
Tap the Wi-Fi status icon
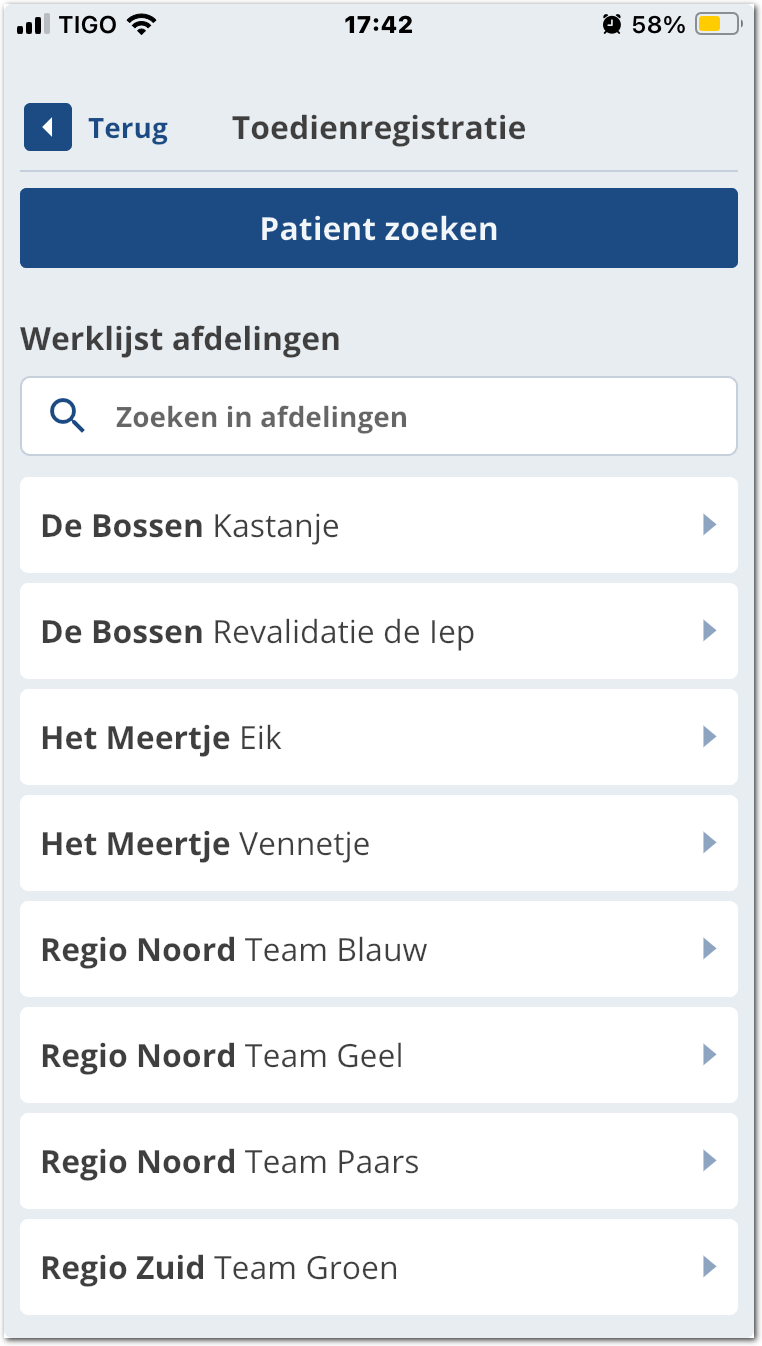tap(143, 25)
